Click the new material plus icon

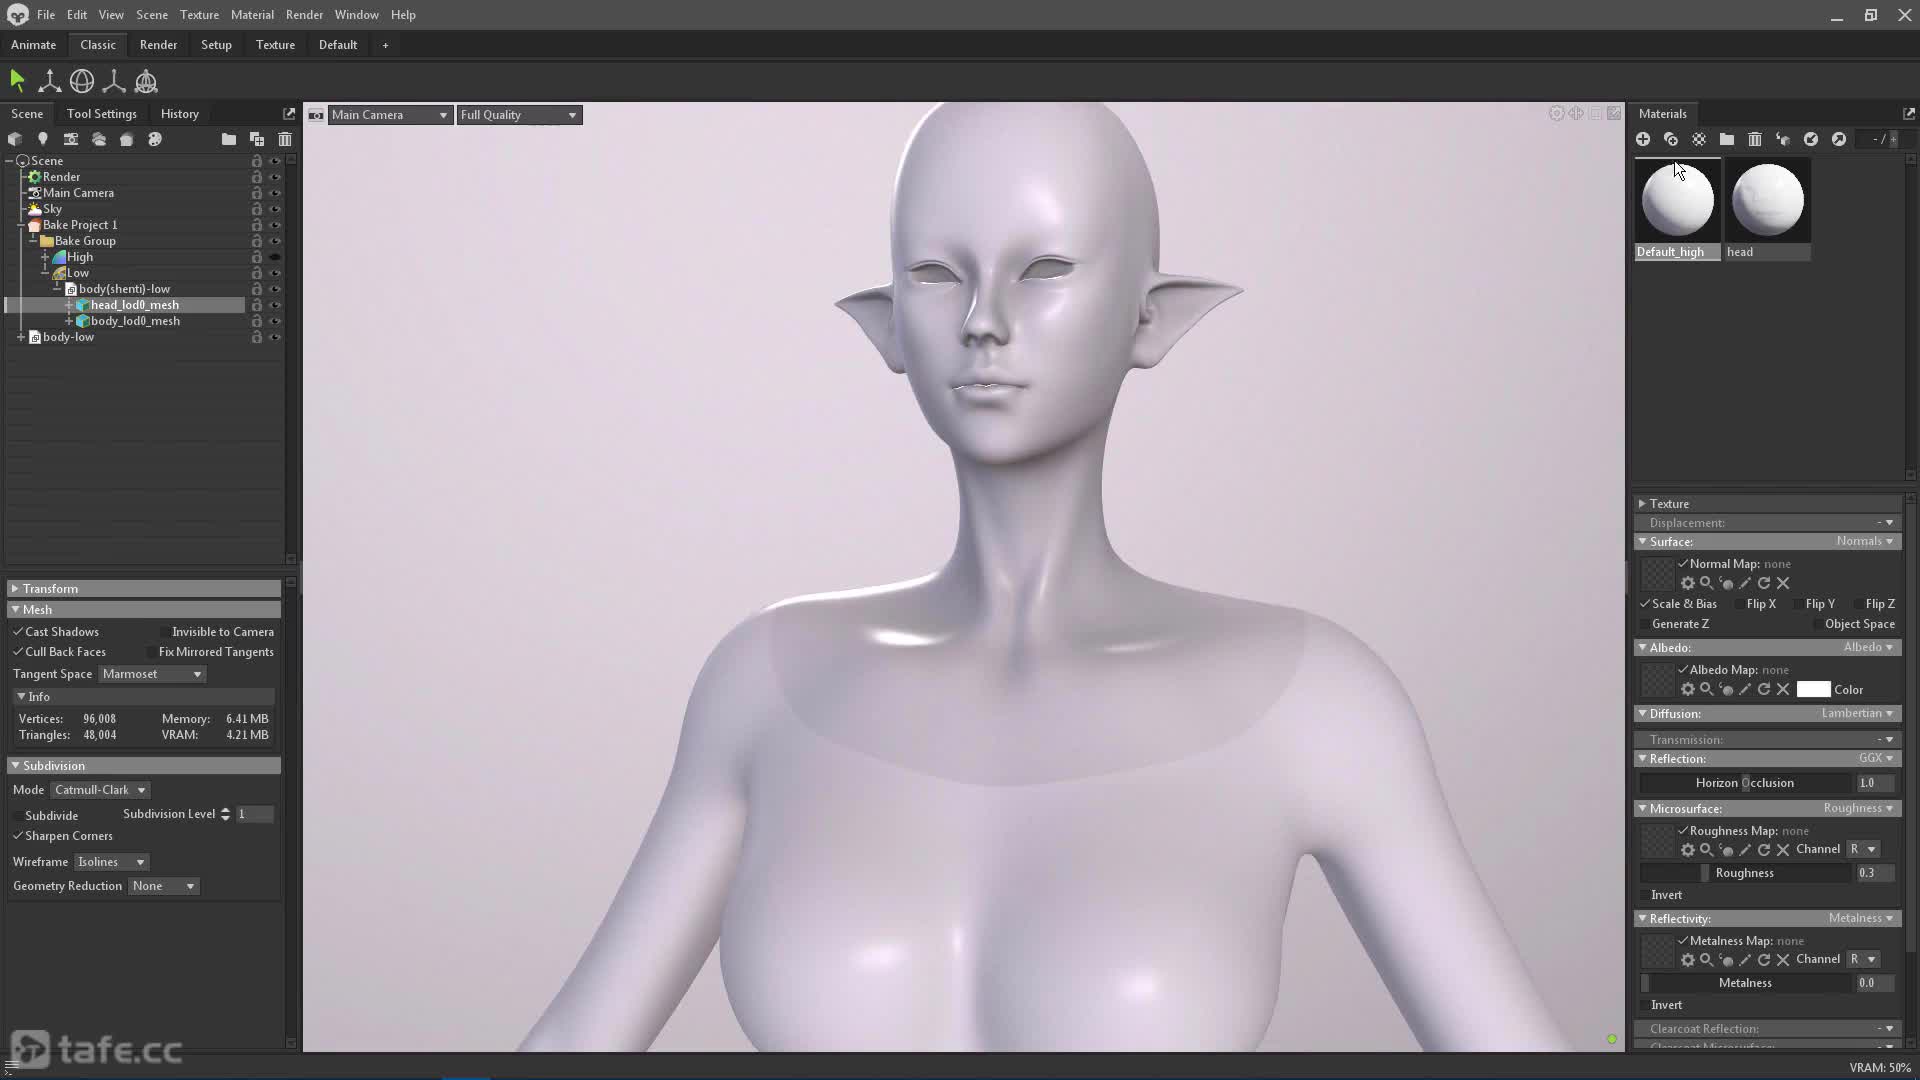tap(1643, 139)
